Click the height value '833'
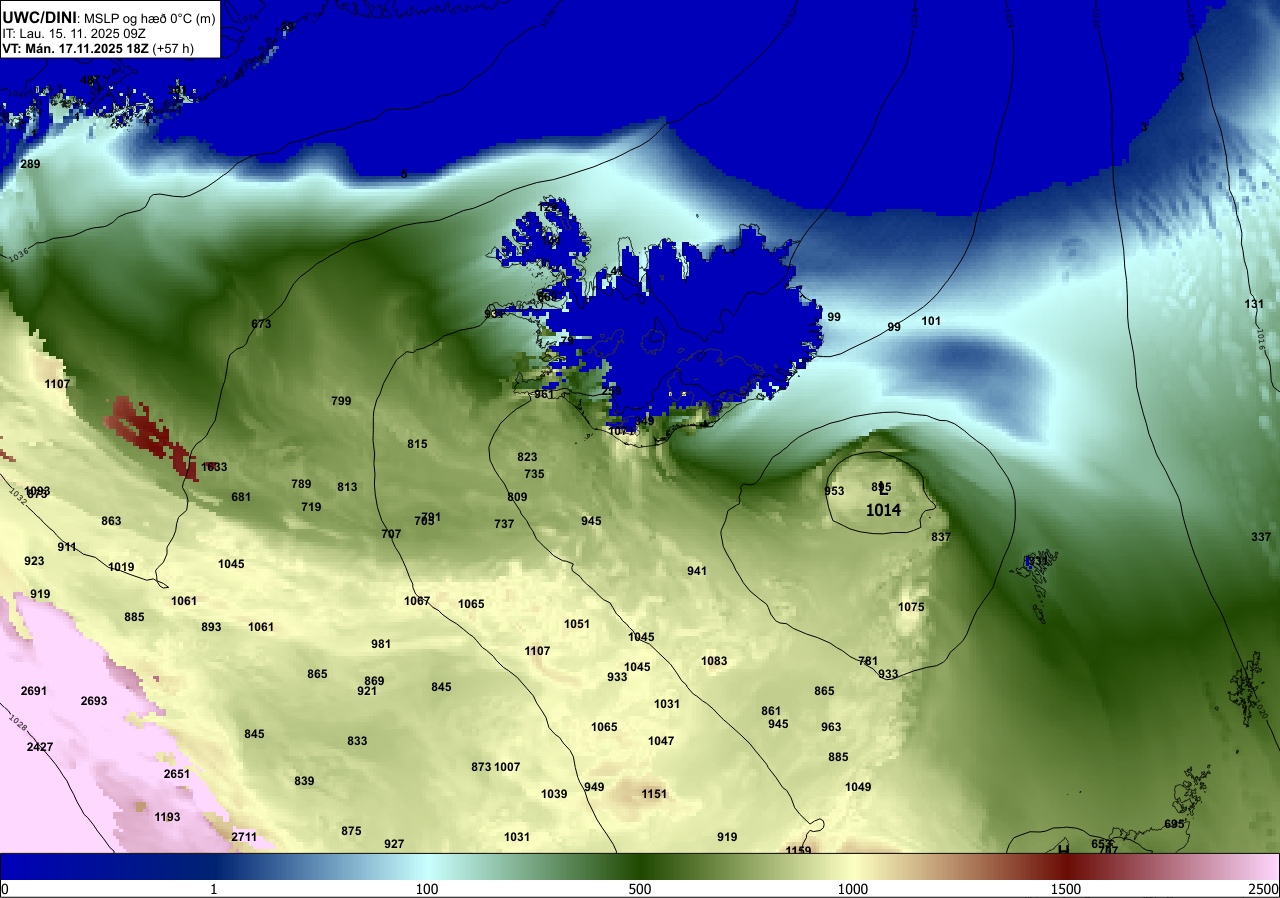 (x=357, y=741)
